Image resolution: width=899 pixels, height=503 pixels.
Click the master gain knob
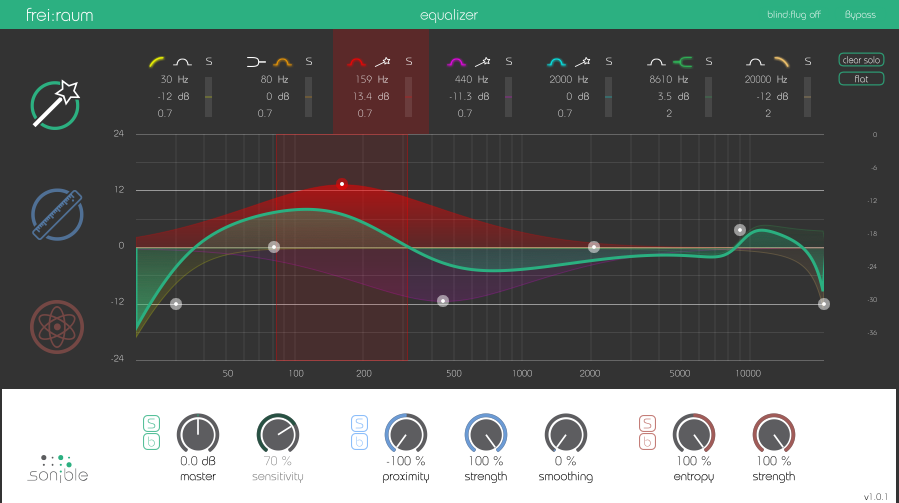[x=198, y=434]
